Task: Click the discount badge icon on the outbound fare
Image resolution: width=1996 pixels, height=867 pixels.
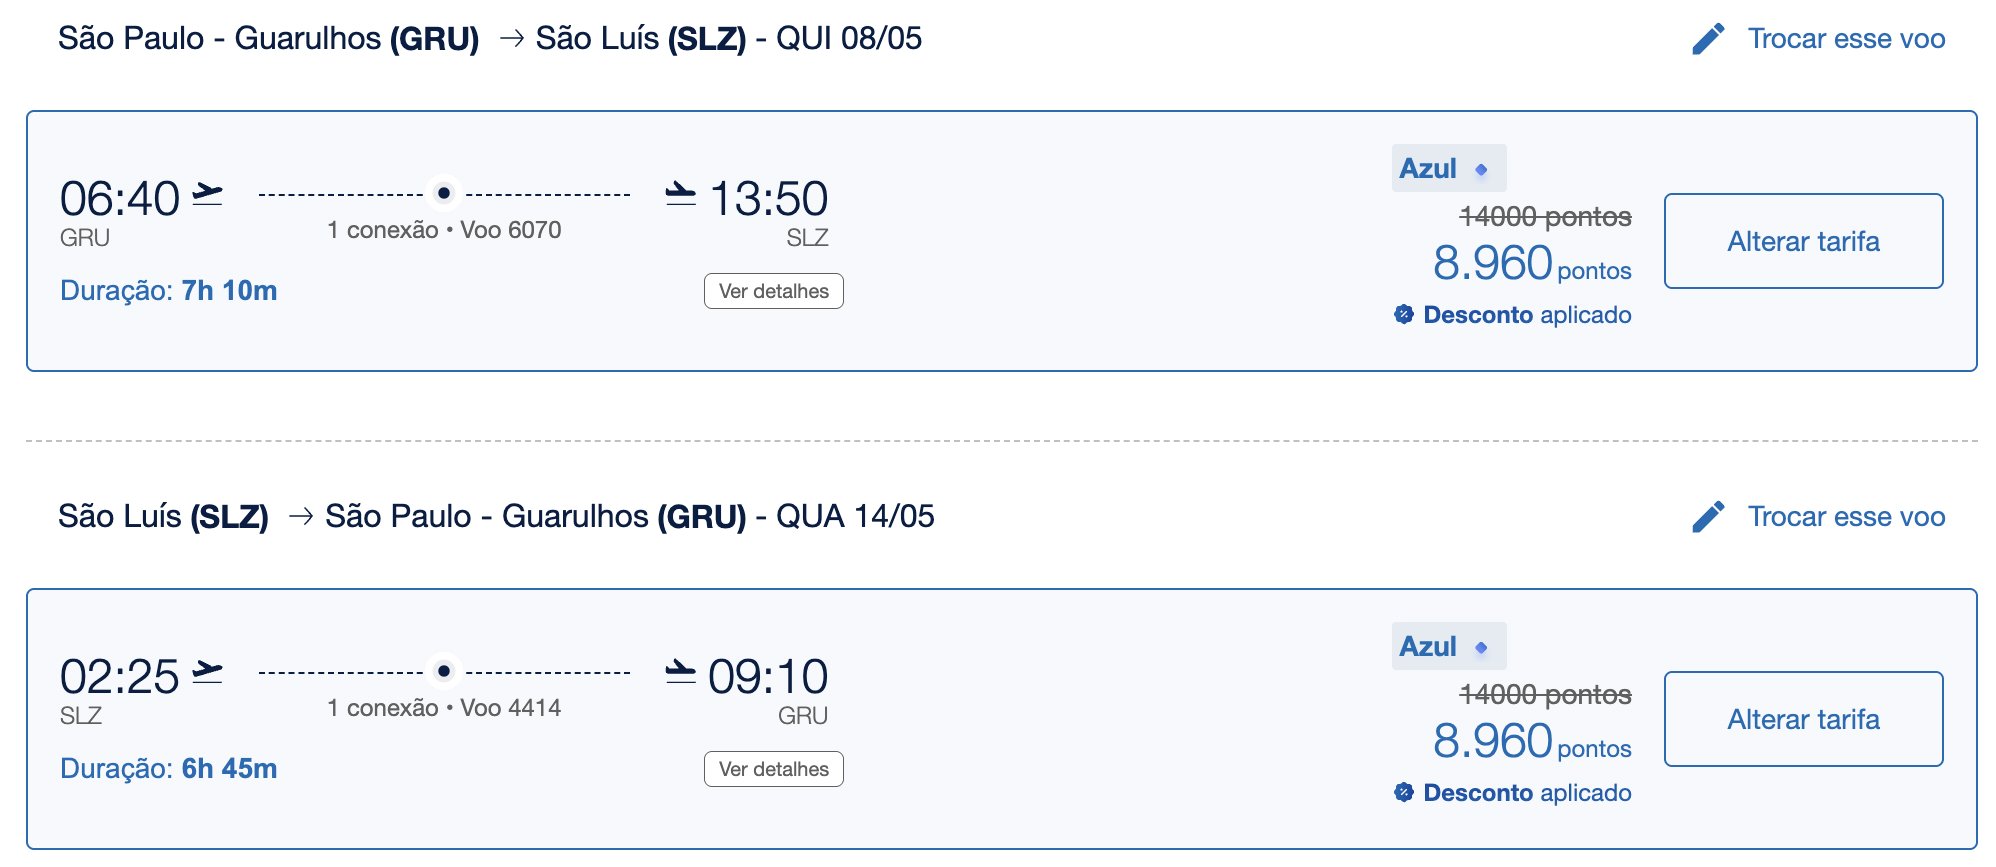Action: click(1404, 314)
